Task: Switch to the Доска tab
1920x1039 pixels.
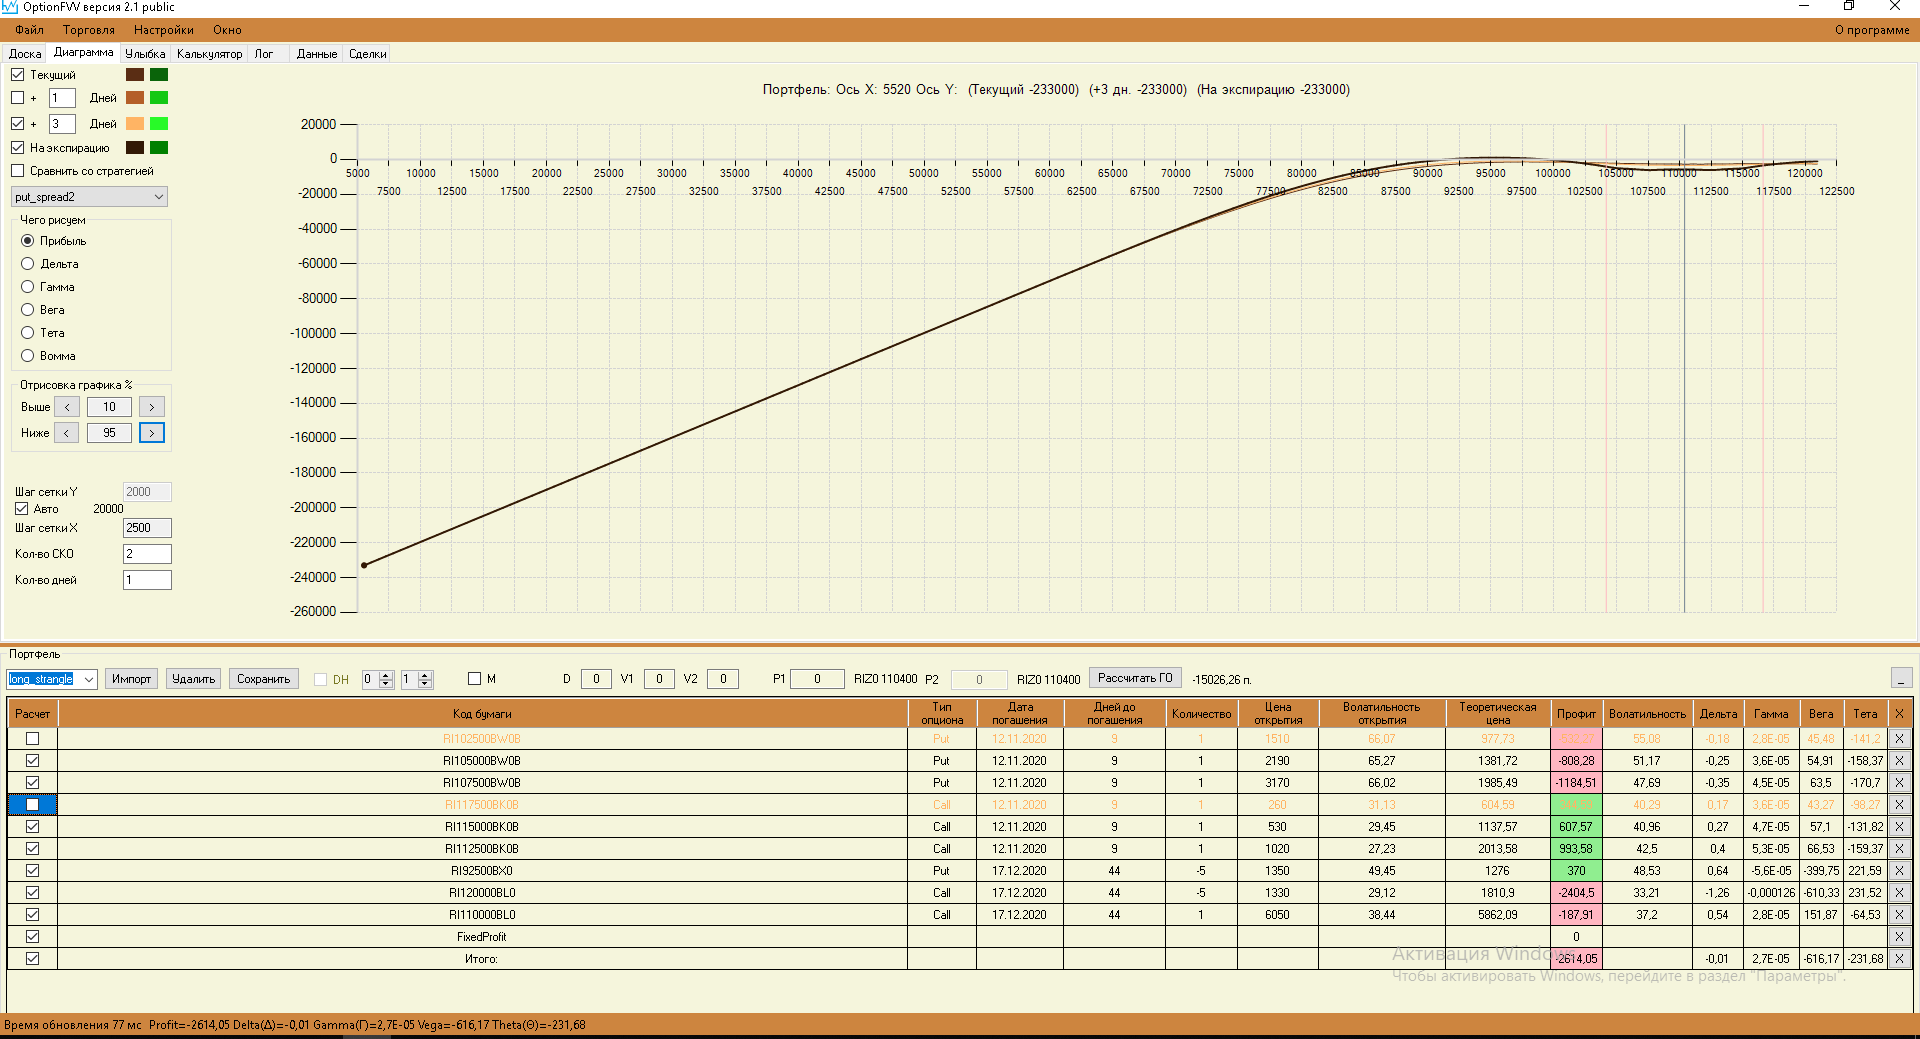Action: point(25,54)
